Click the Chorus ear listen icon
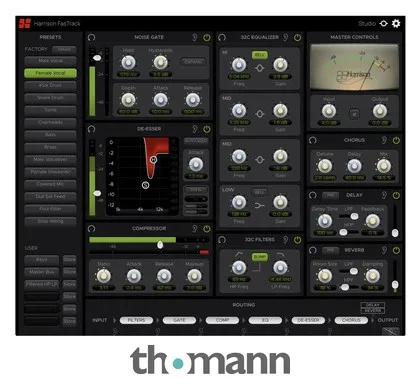The height and width of the screenshot is (384, 420). coord(384,140)
